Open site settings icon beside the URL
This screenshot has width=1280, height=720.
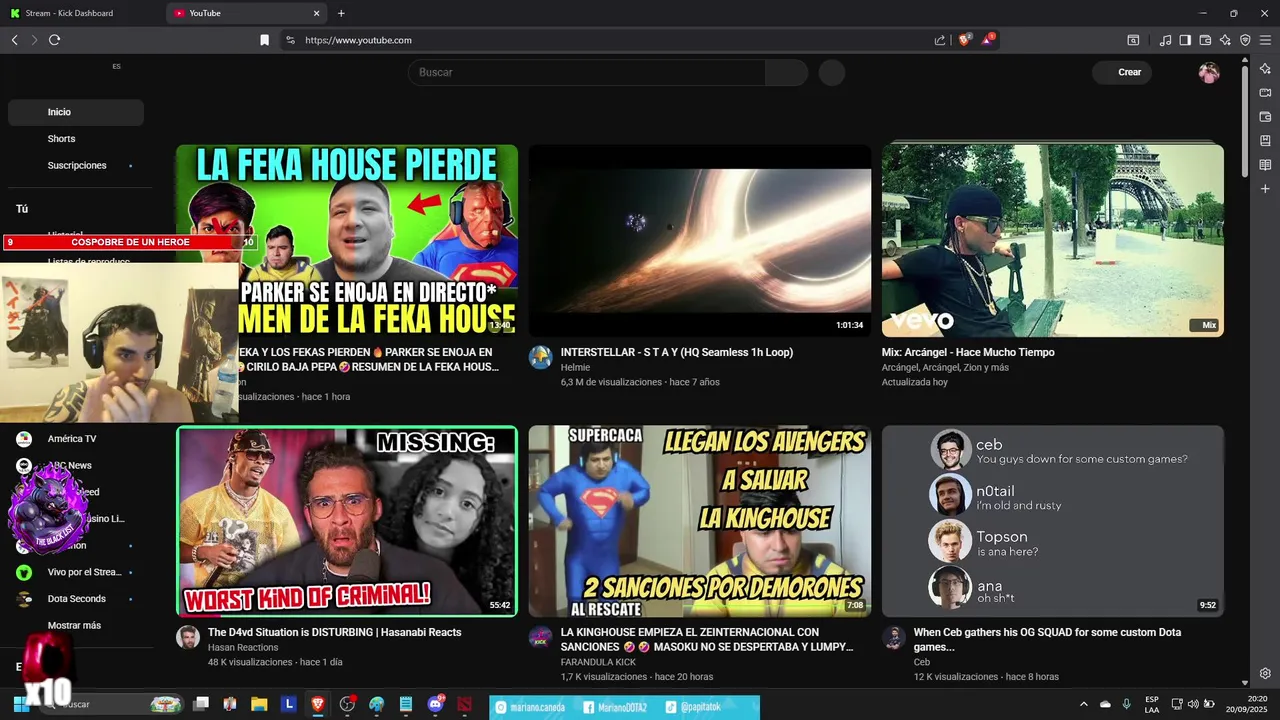pos(290,40)
